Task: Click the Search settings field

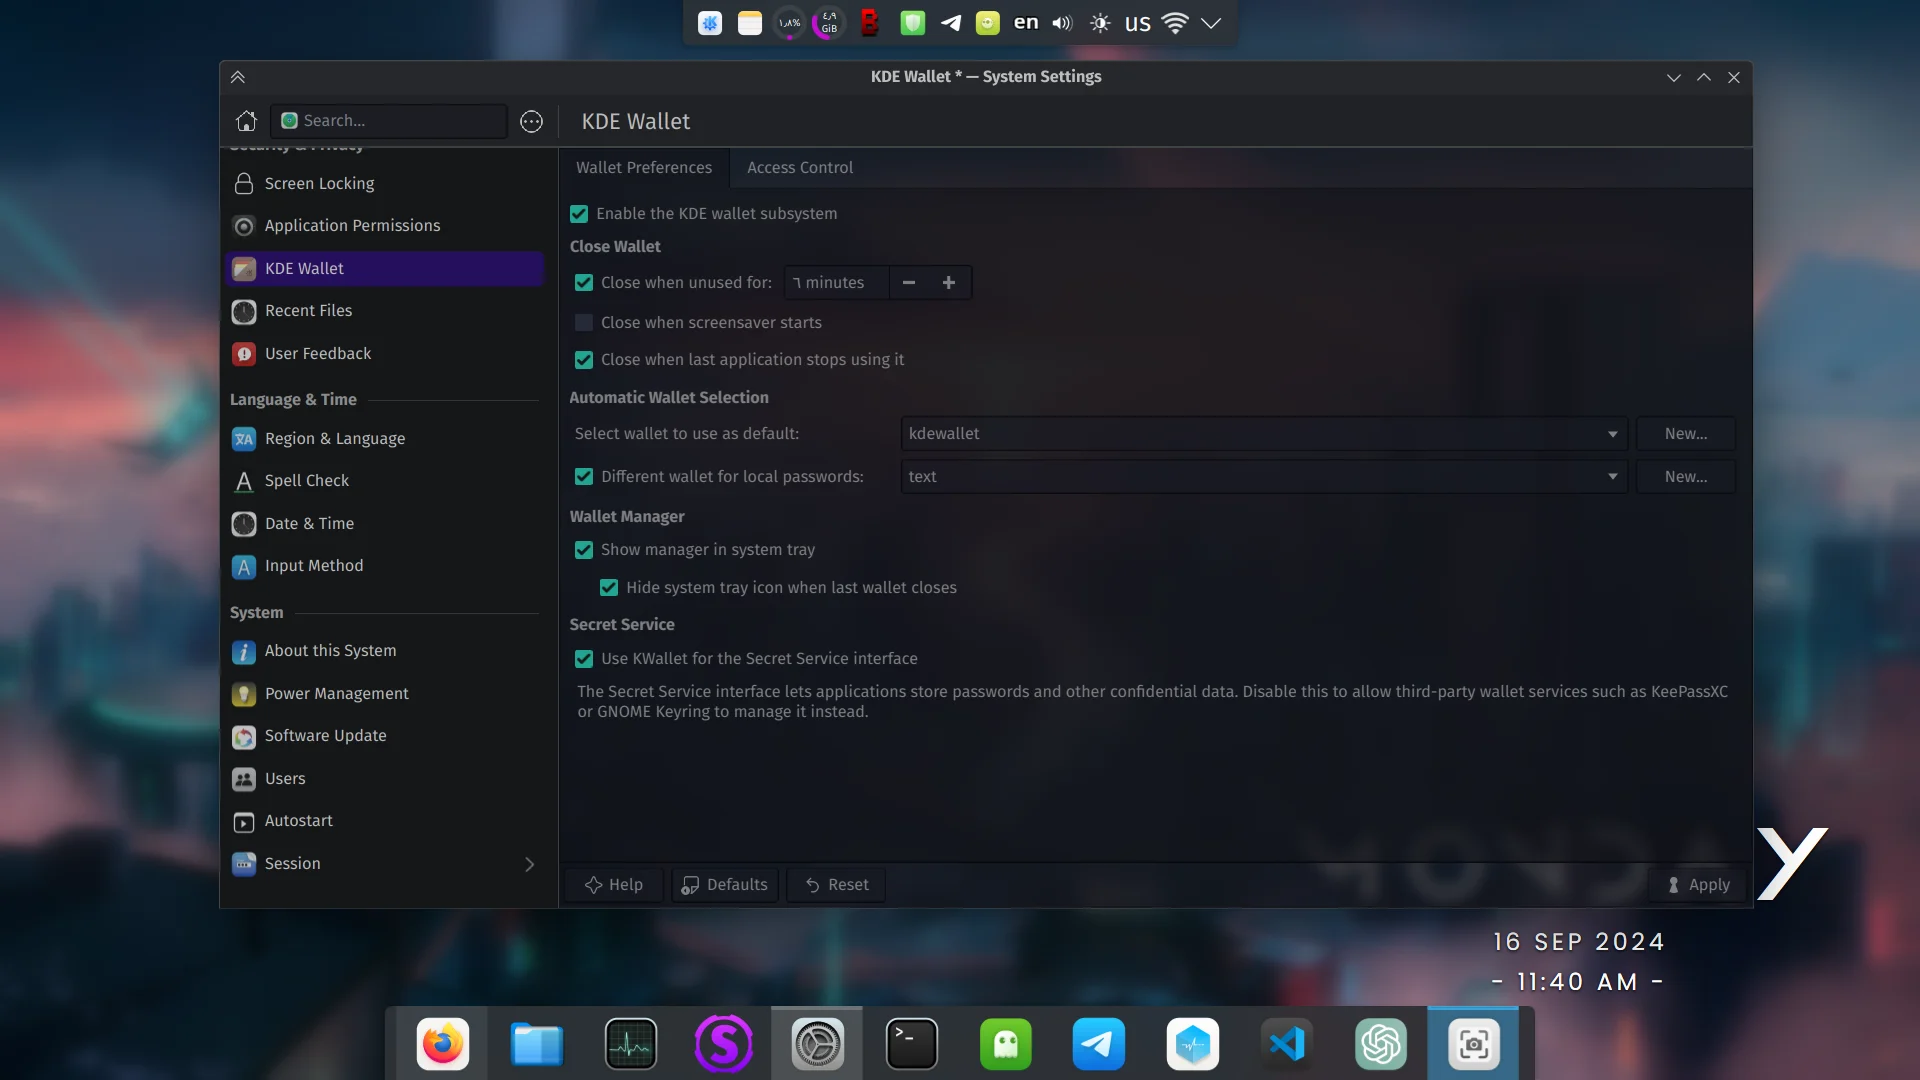Action: [389, 121]
